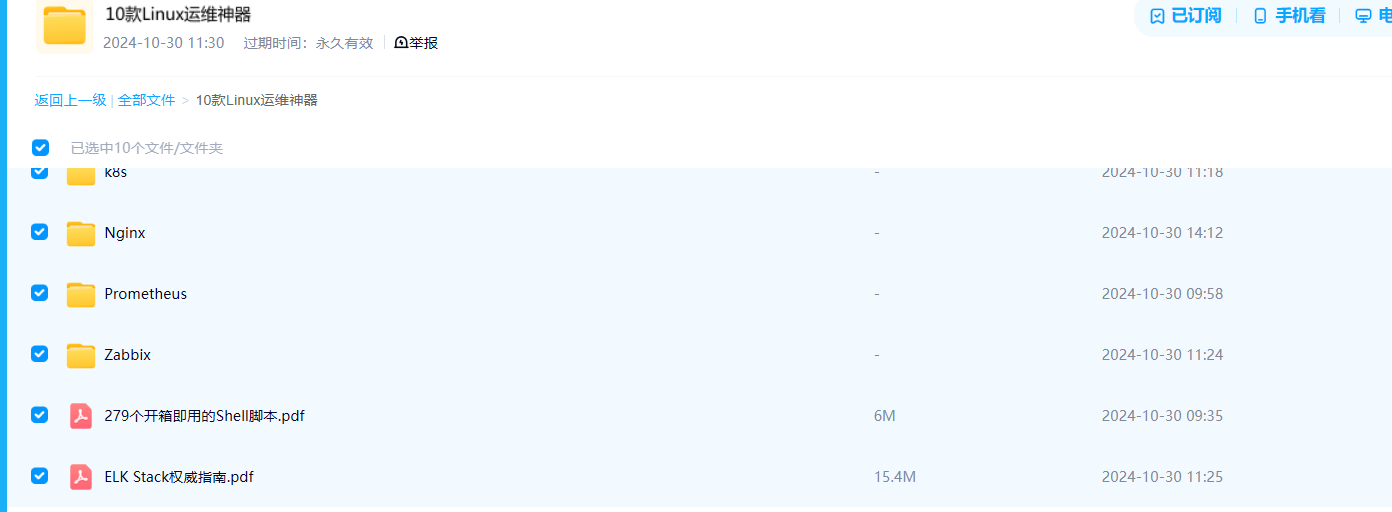The width and height of the screenshot is (1392, 512).
Task: Click the 举报 report icon
Action: click(x=401, y=43)
